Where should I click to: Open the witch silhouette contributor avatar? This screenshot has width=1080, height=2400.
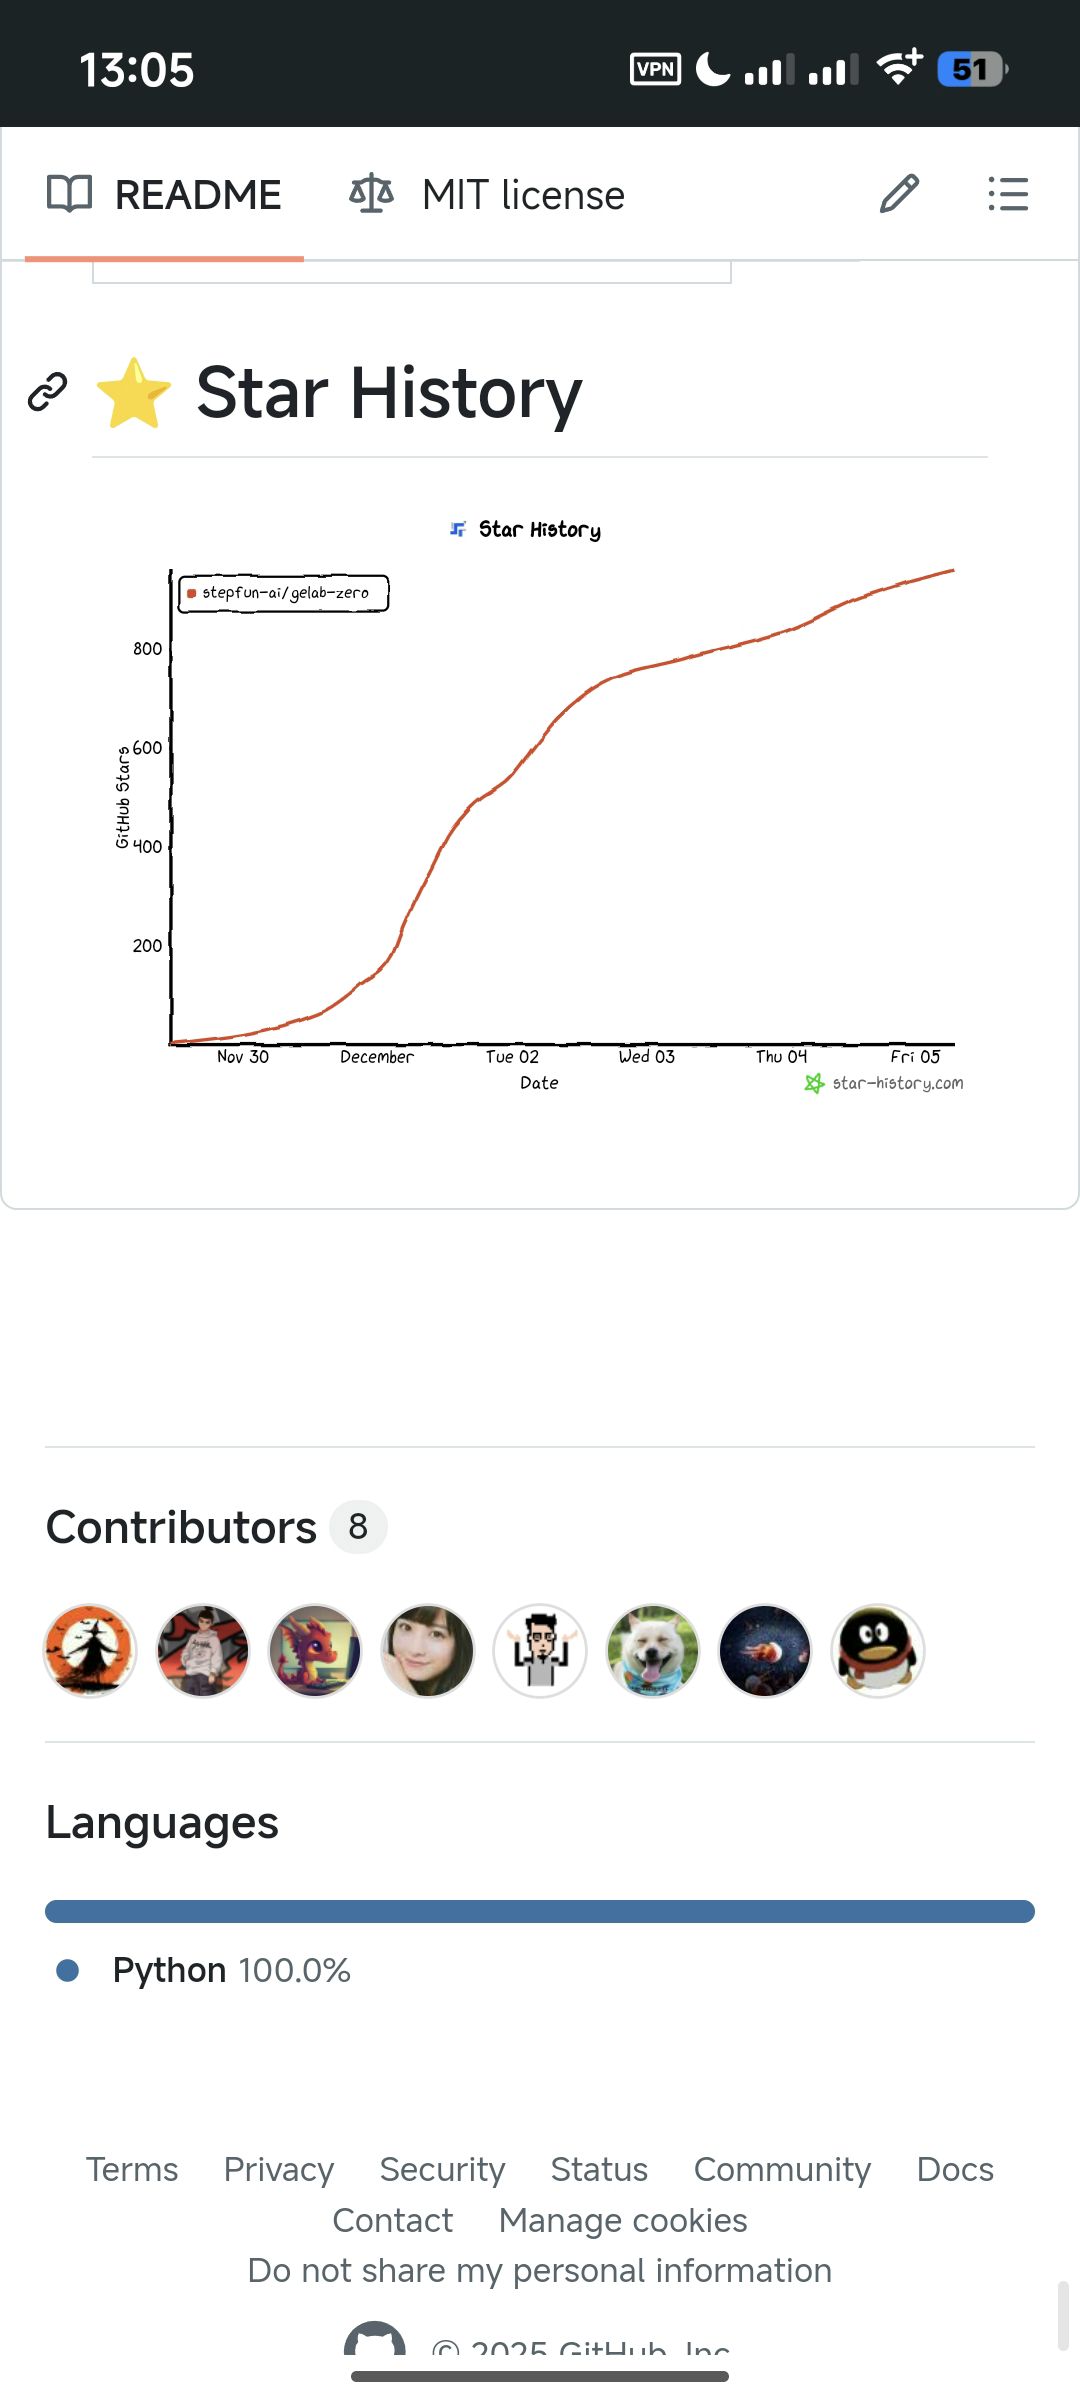coord(90,1651)
